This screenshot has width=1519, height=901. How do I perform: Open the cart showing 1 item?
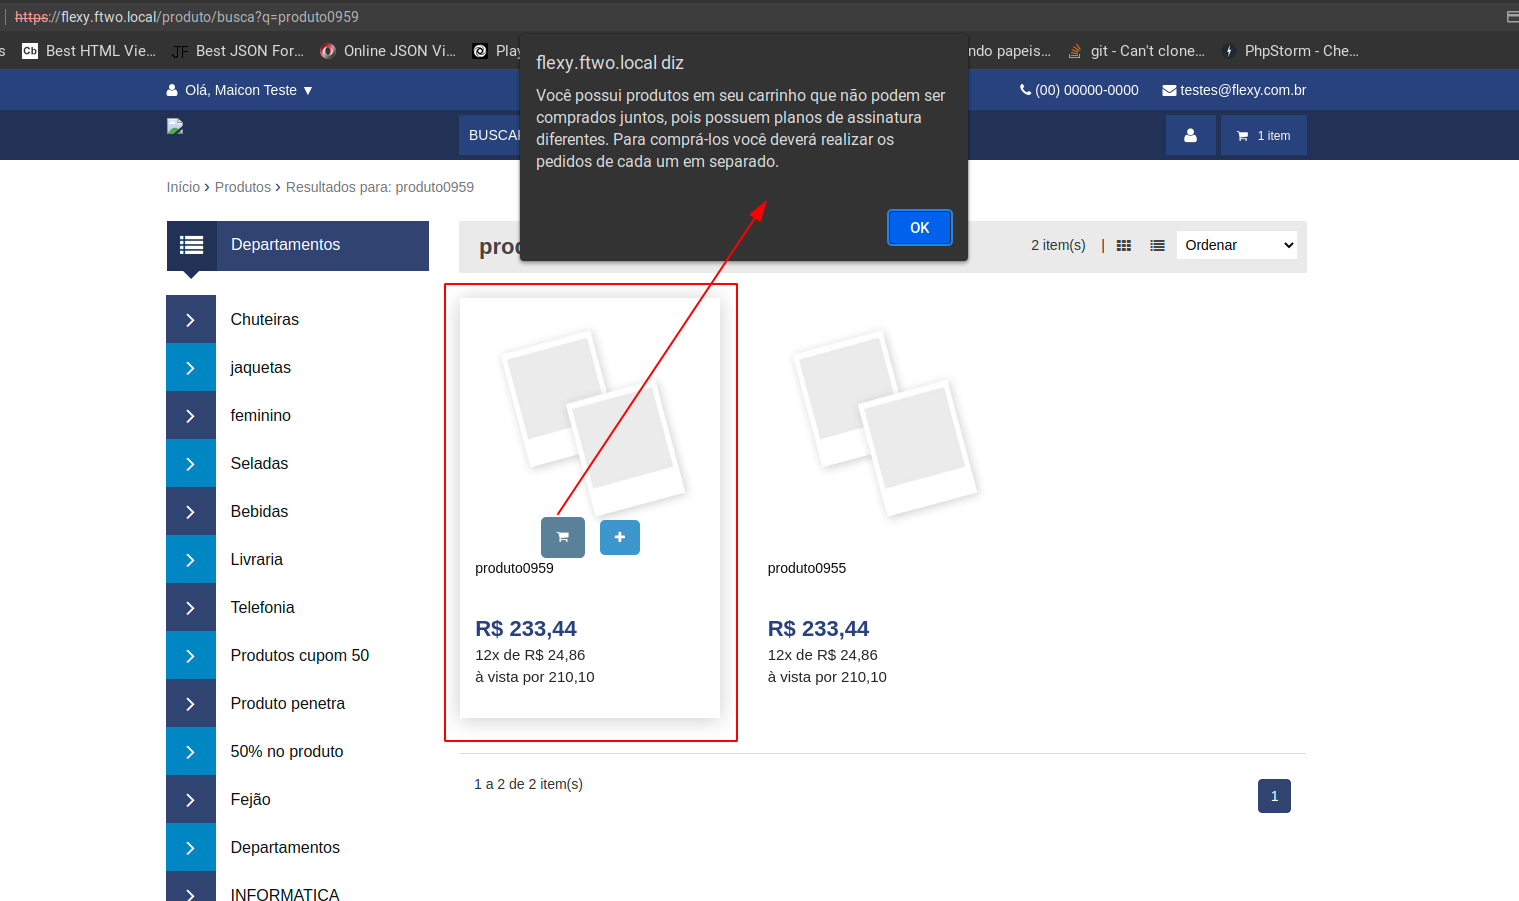pos(1263,135)
